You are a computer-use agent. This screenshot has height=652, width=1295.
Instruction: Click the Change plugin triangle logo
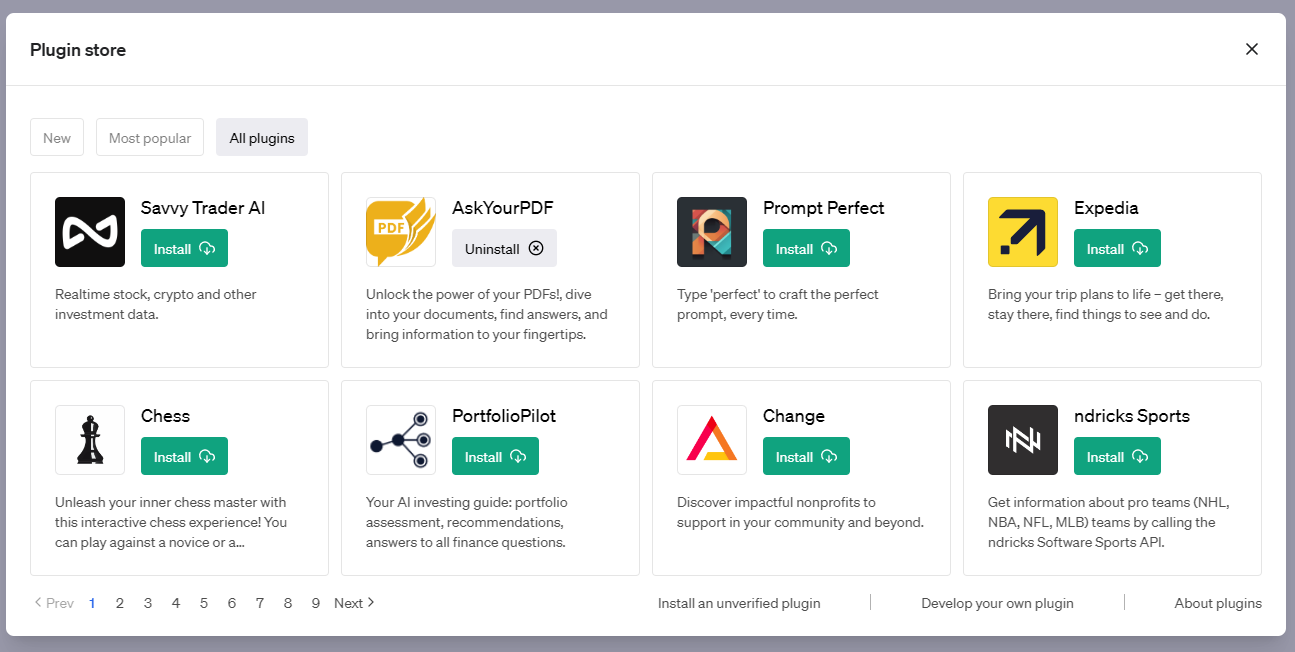[712, 440]
